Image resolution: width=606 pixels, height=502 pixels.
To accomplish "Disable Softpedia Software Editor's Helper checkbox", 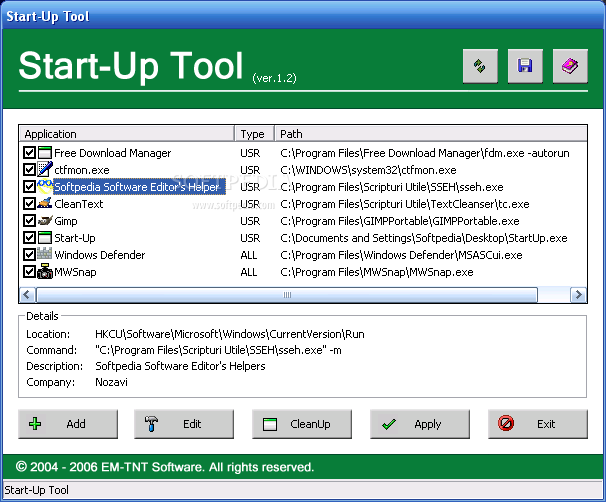I will (29, 187).
